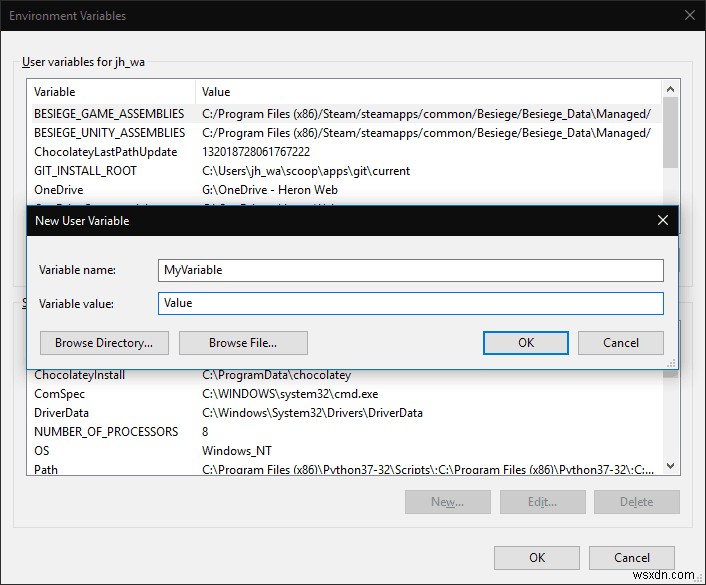Open the Browse Directory dialog
This screenshot has width=706, height=585.
point(104,343)
